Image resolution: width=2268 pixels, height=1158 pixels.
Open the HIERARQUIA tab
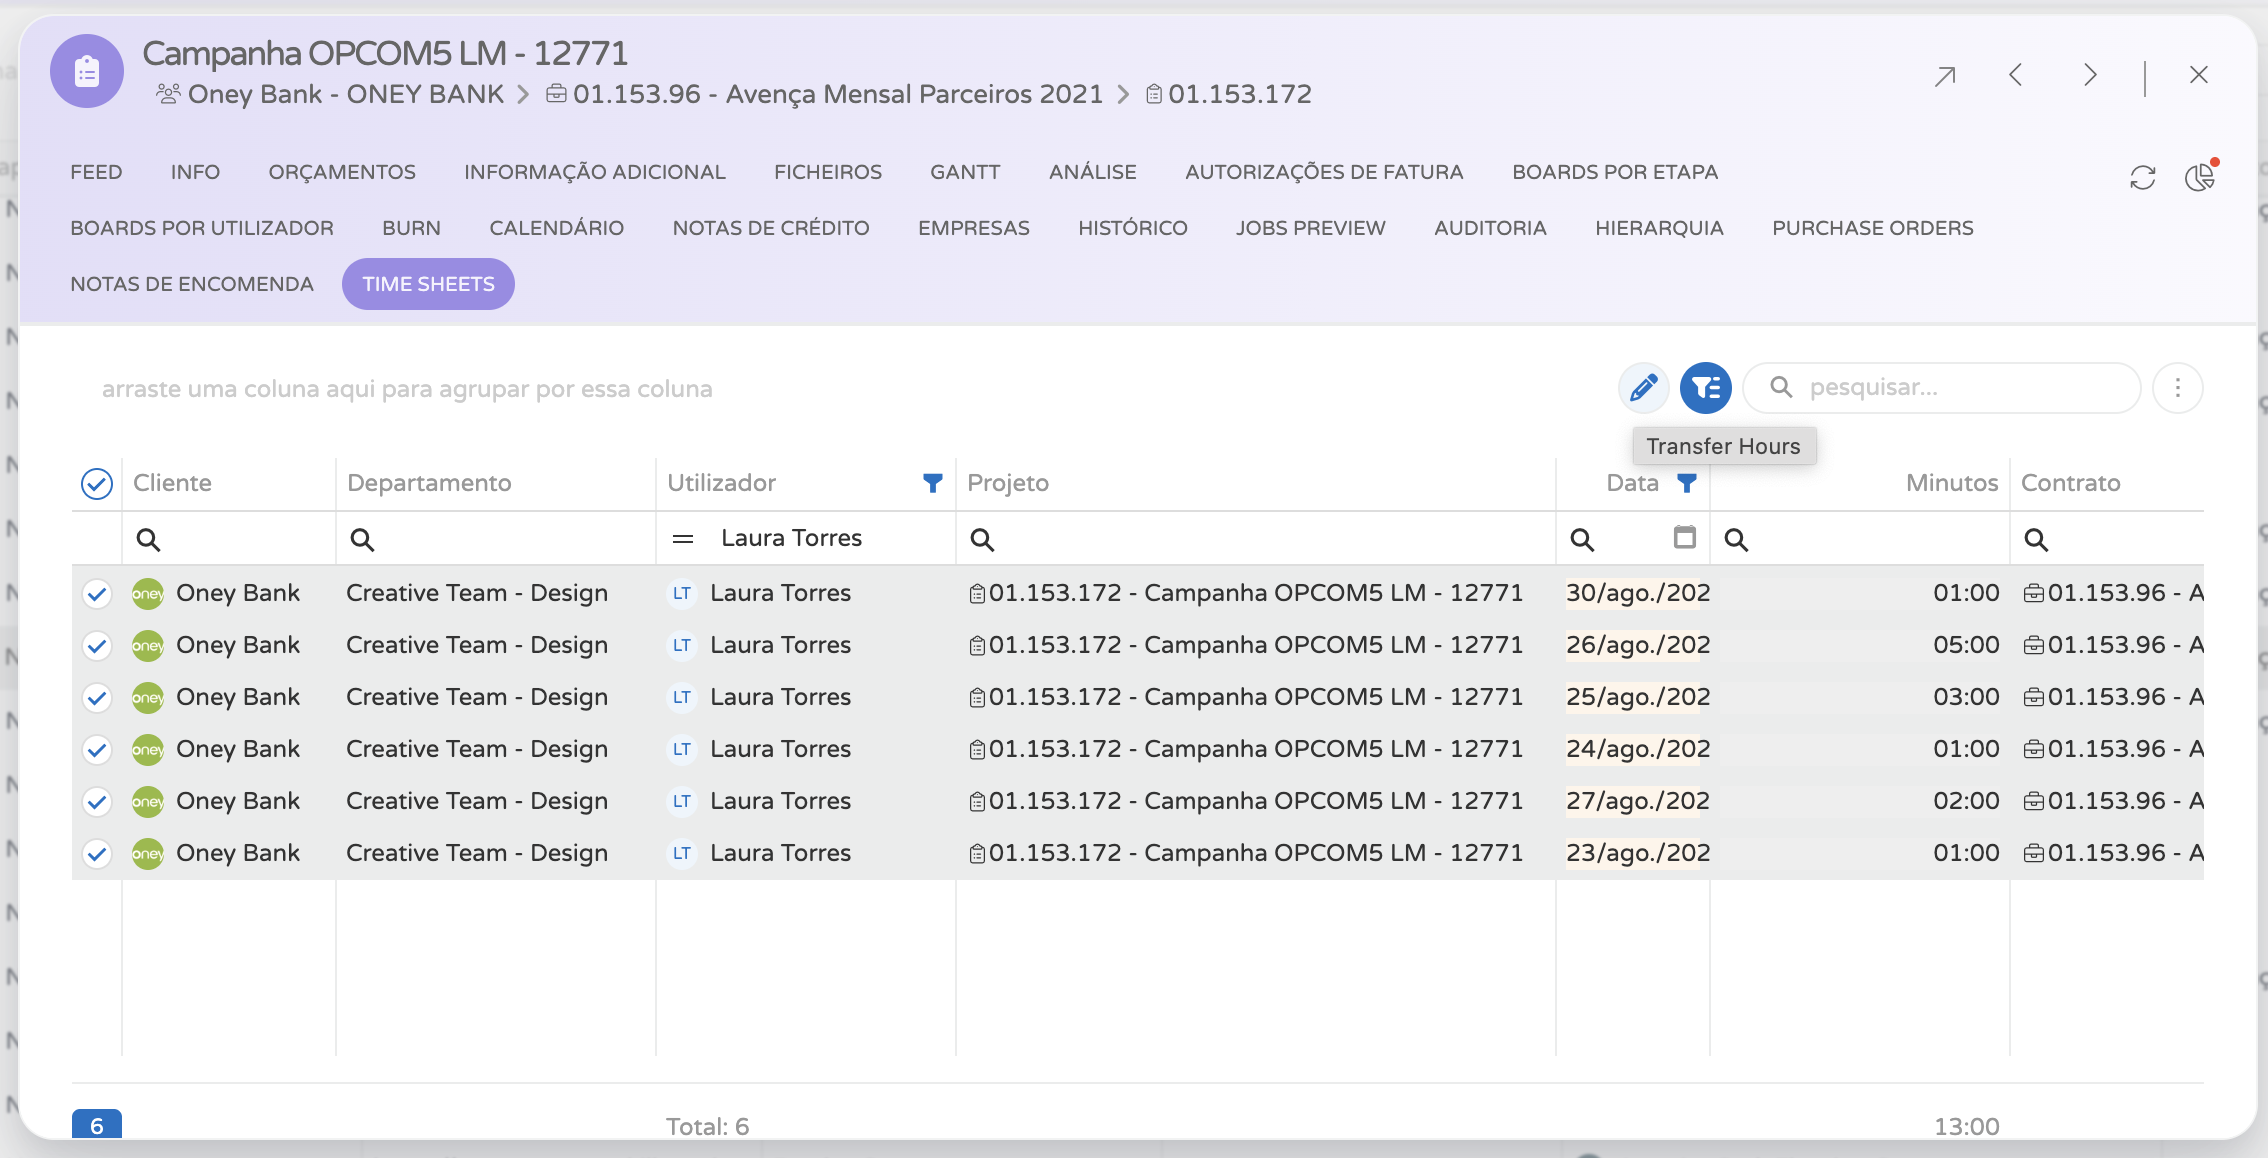1659,228
